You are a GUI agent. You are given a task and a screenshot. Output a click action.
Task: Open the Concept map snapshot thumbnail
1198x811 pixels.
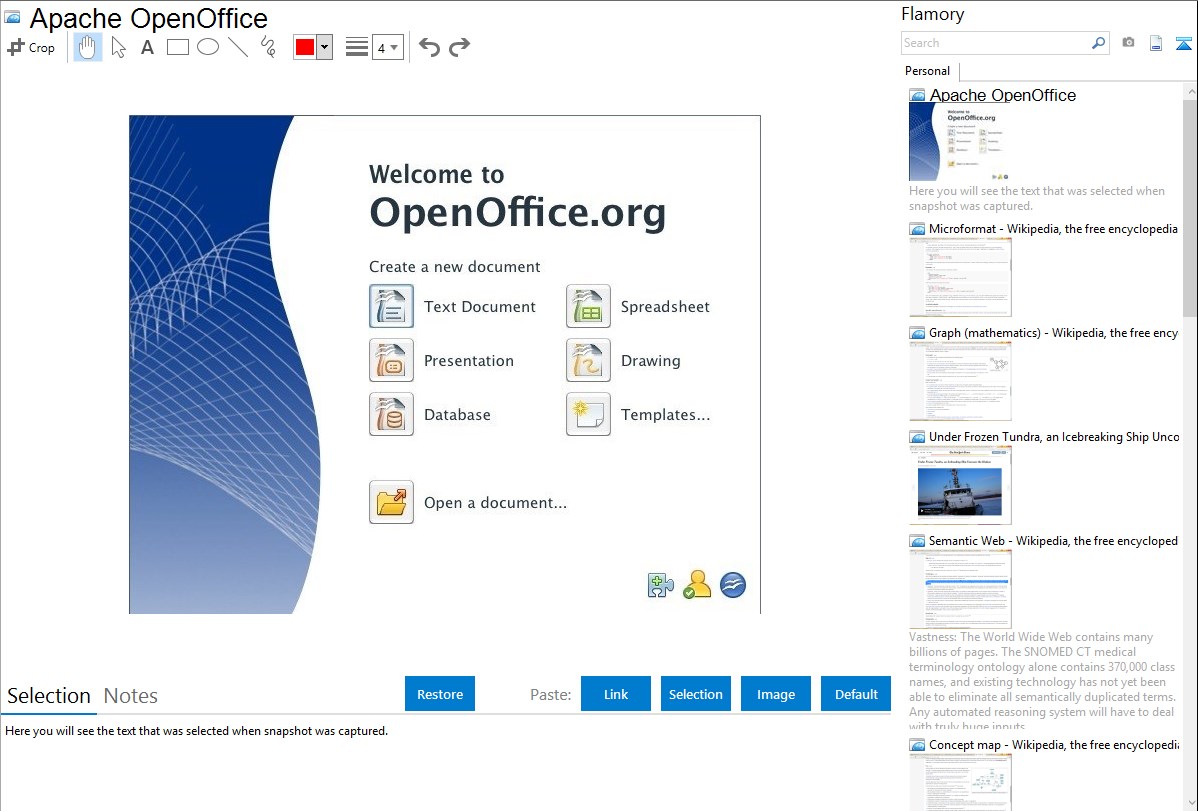click(x=960, y=782)
